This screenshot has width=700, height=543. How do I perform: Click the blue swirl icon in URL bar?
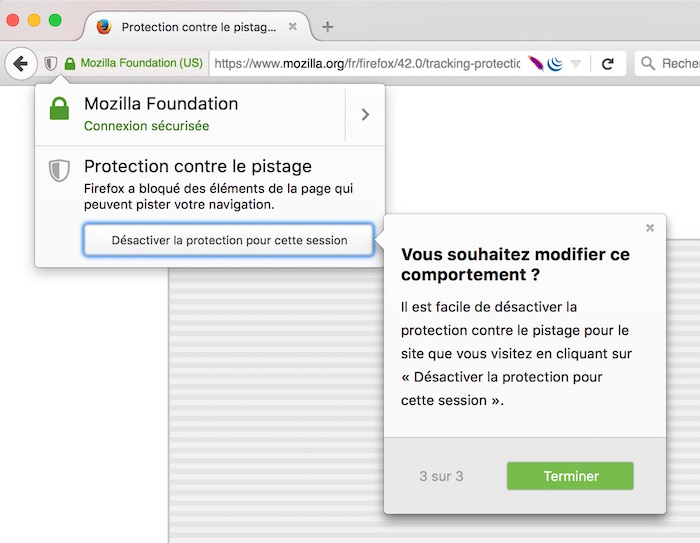coord(555,64)
